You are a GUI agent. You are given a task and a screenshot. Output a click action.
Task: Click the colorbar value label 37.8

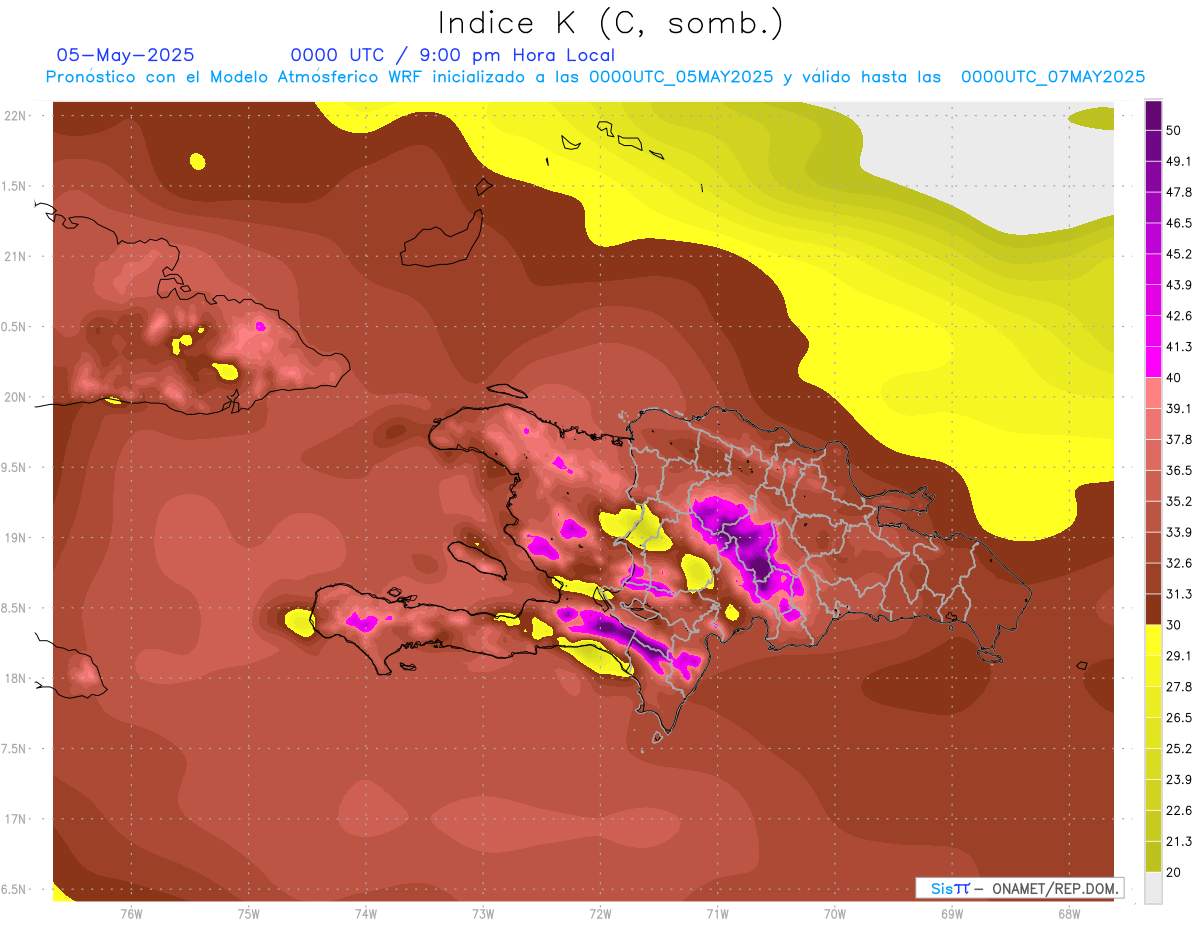(x=1179, y=439)
